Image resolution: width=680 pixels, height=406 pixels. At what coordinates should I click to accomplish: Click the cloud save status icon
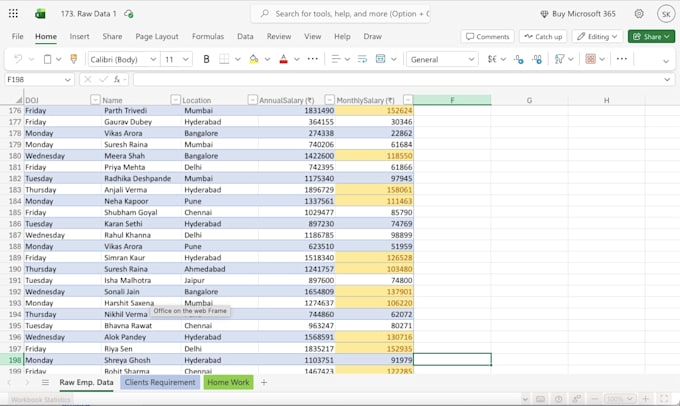(128, 14)
